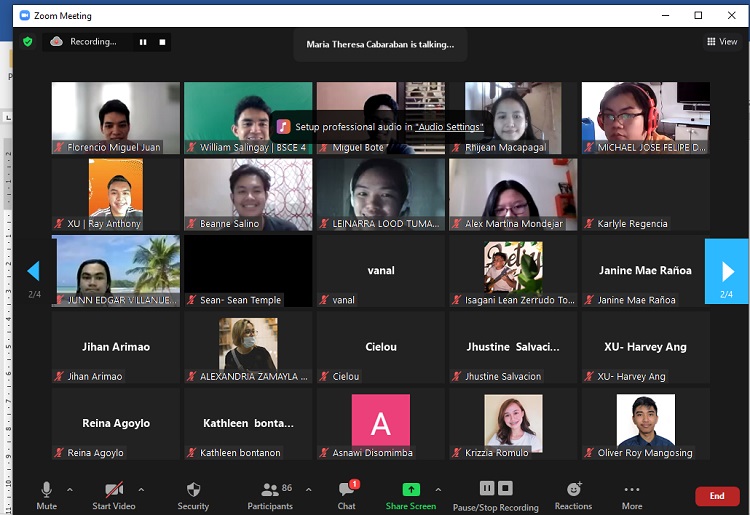
Task: Select the MICHAEL JOSE FELIPE video tile
Action: point(646,118)
